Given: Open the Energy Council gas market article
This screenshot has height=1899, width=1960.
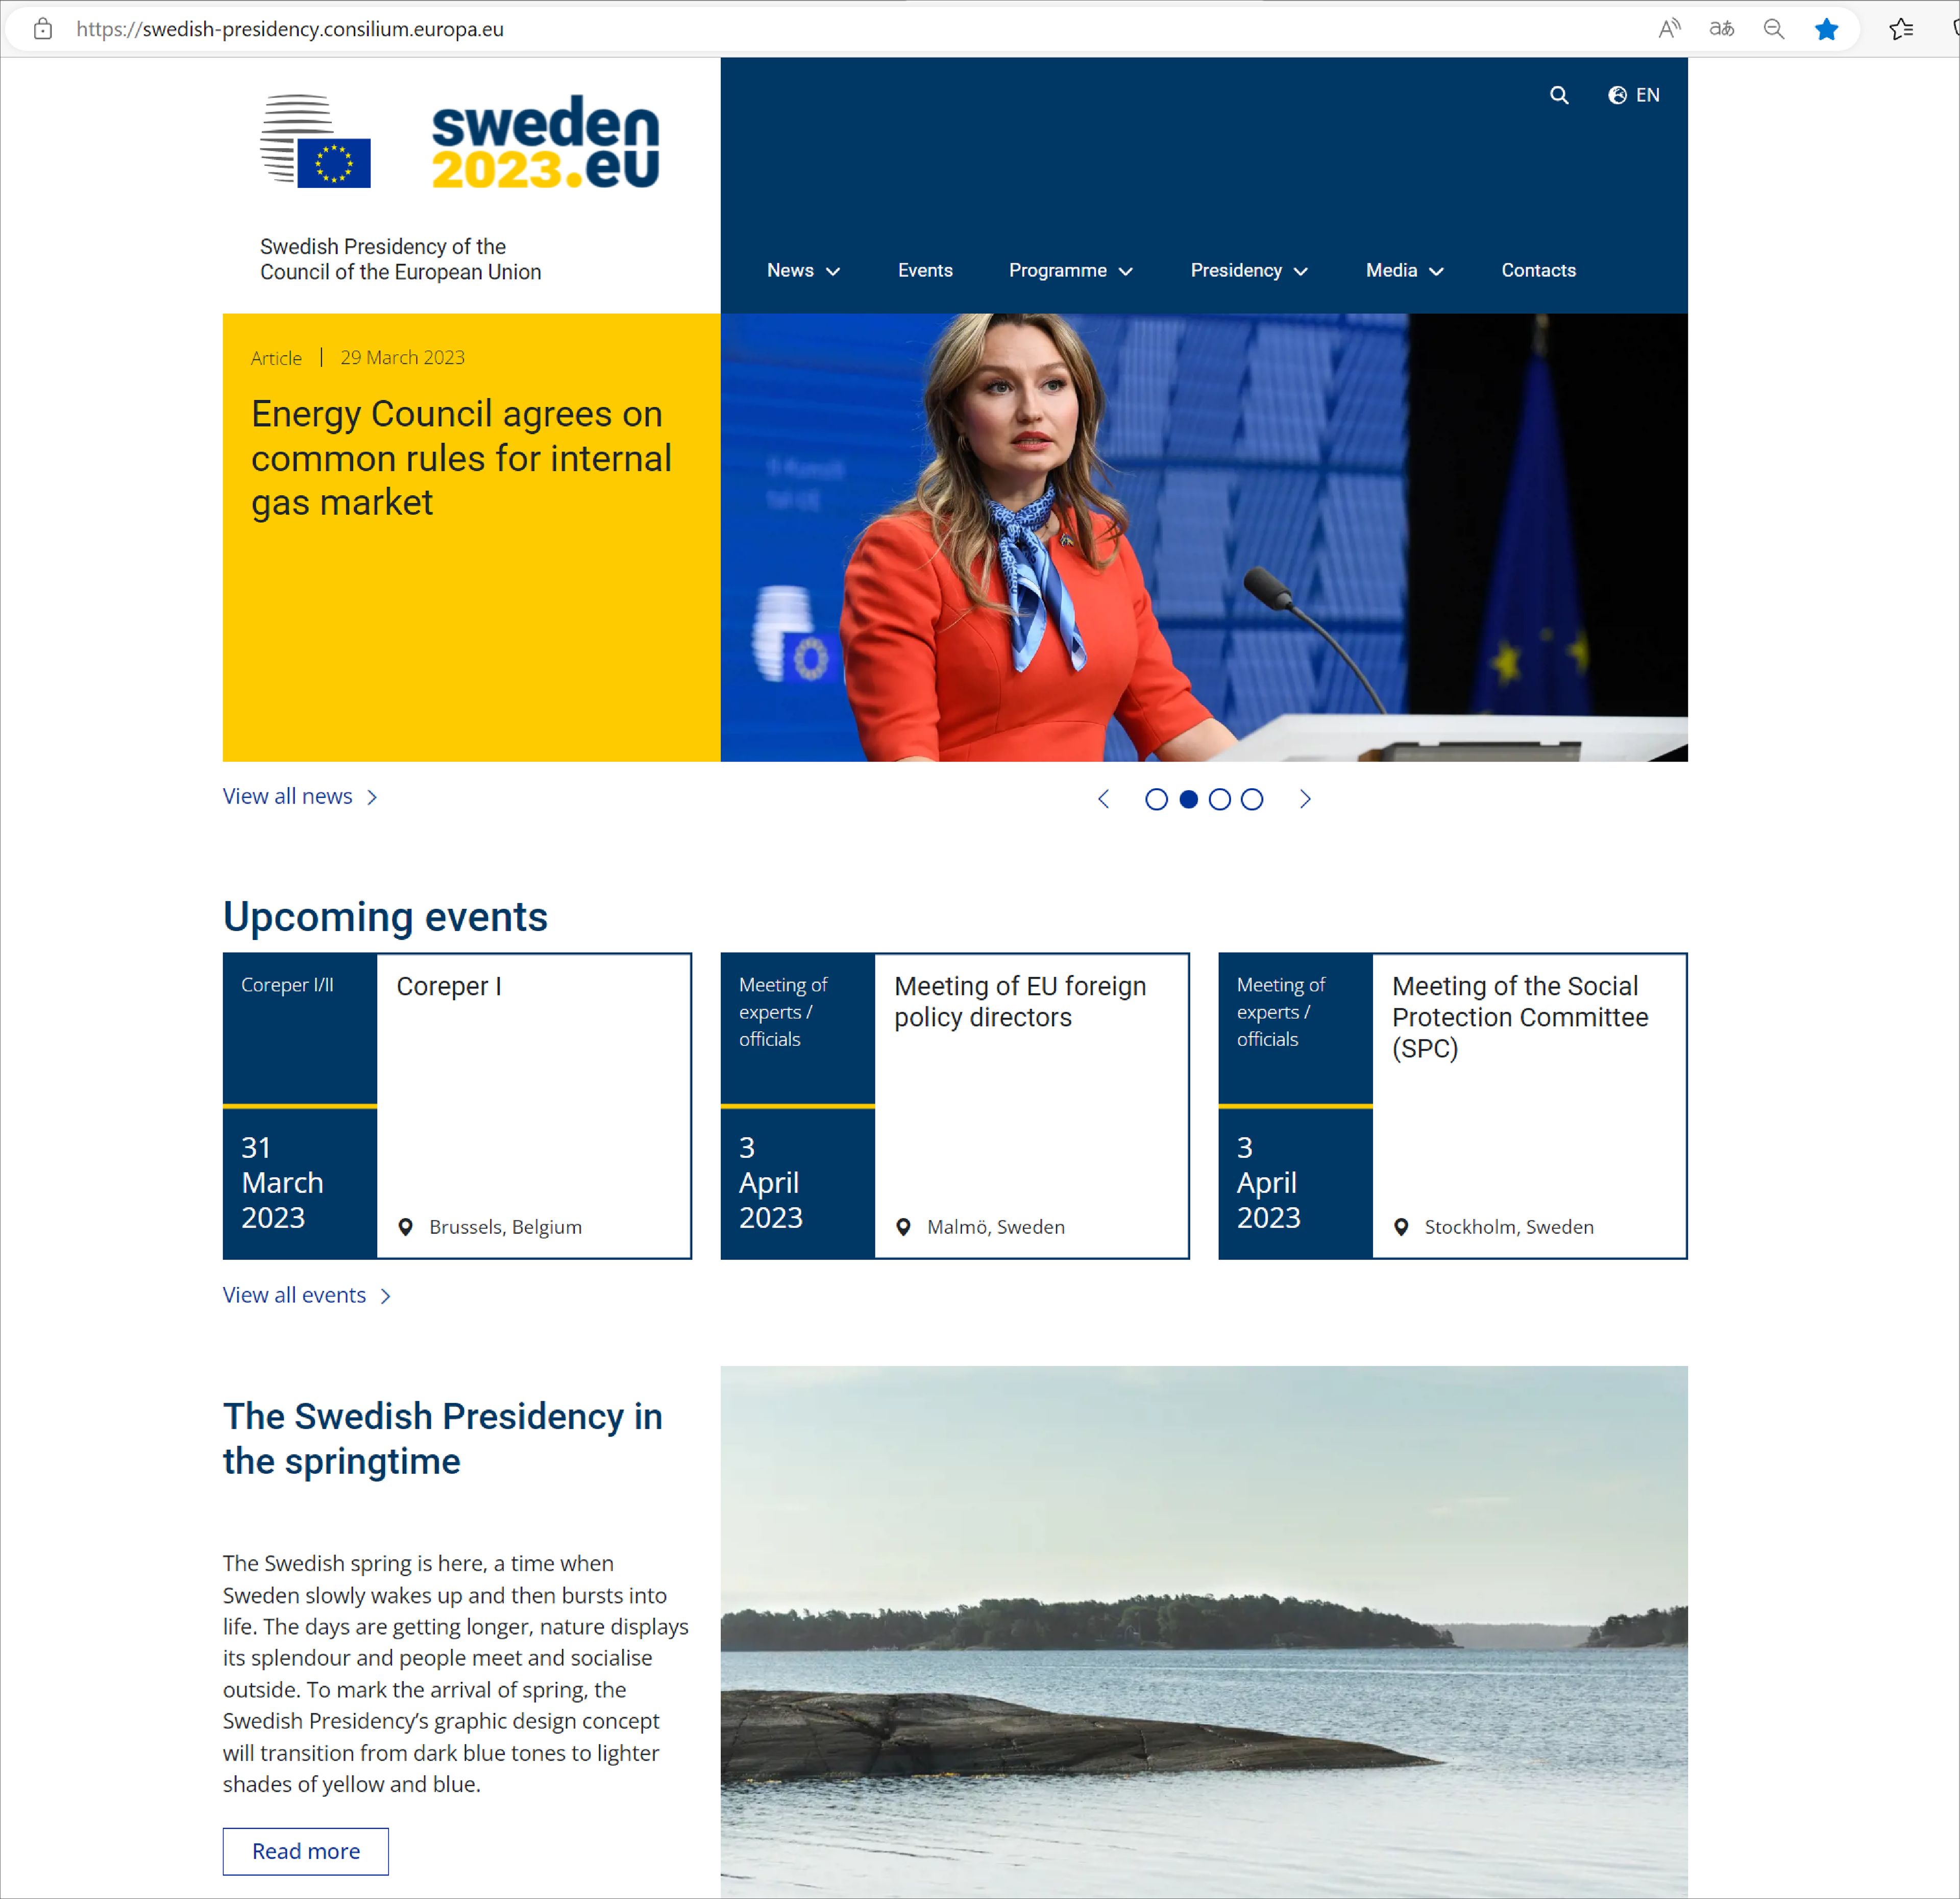Looking at the screenshot, I should 461,458.
